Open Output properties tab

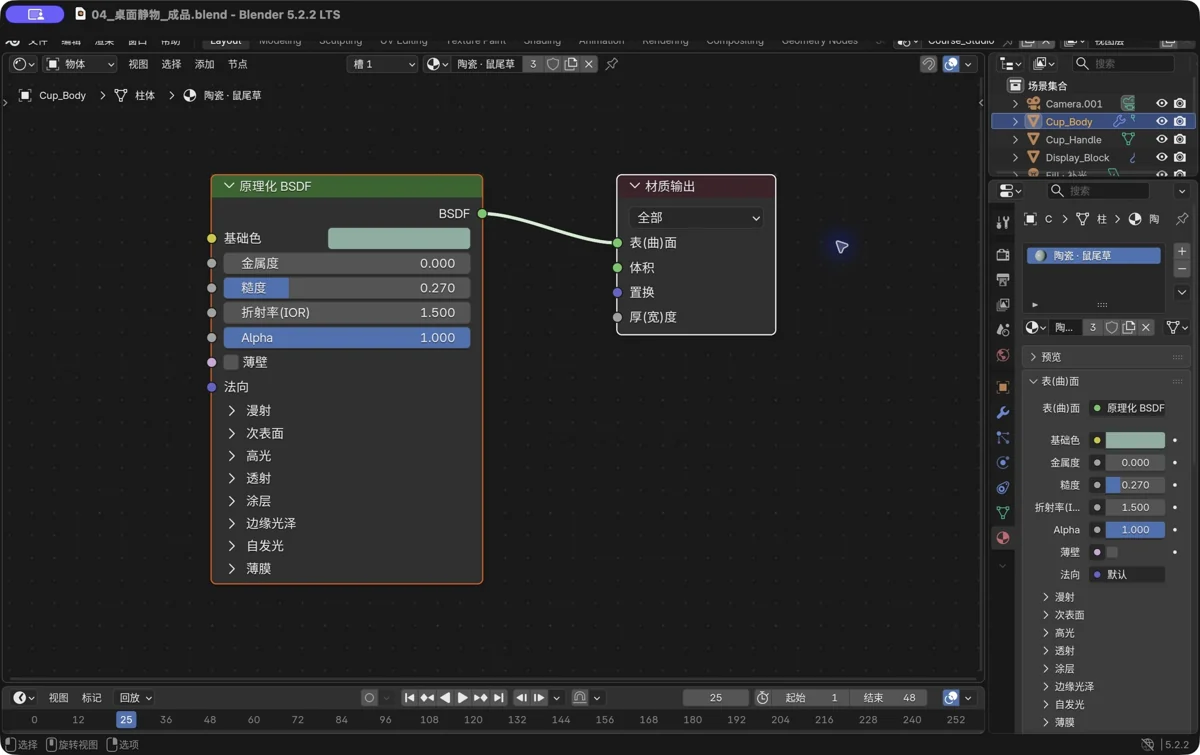click(x=1003, y=280)
